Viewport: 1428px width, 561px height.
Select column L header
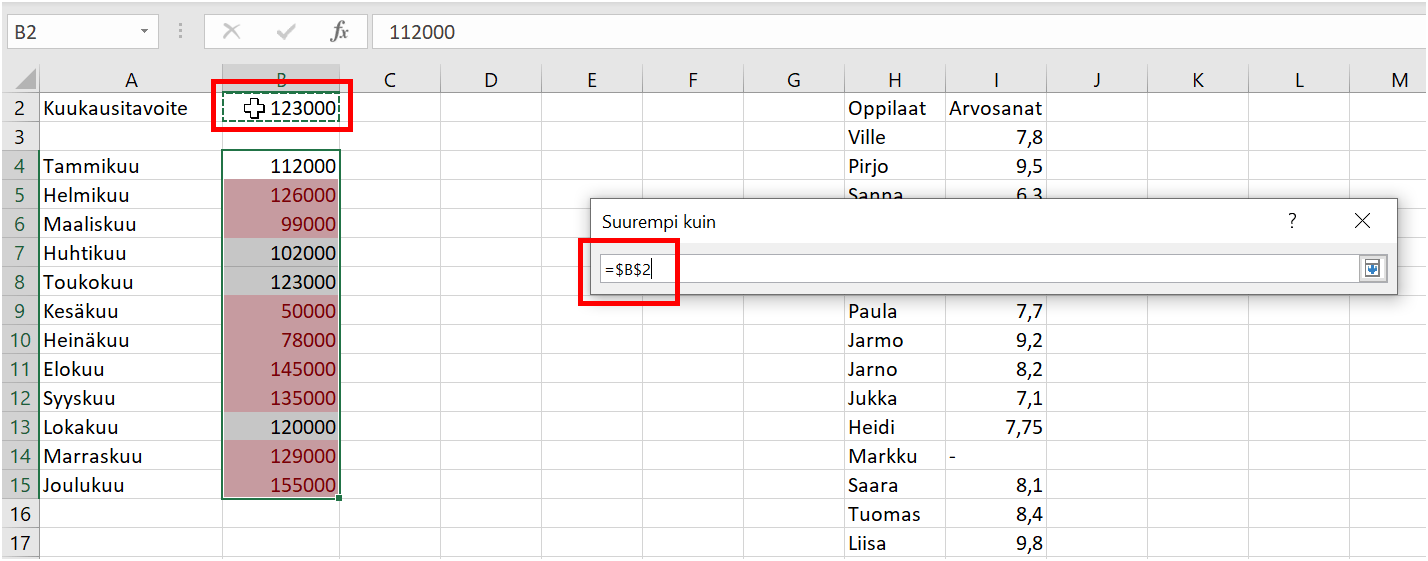coord(1299,81)
